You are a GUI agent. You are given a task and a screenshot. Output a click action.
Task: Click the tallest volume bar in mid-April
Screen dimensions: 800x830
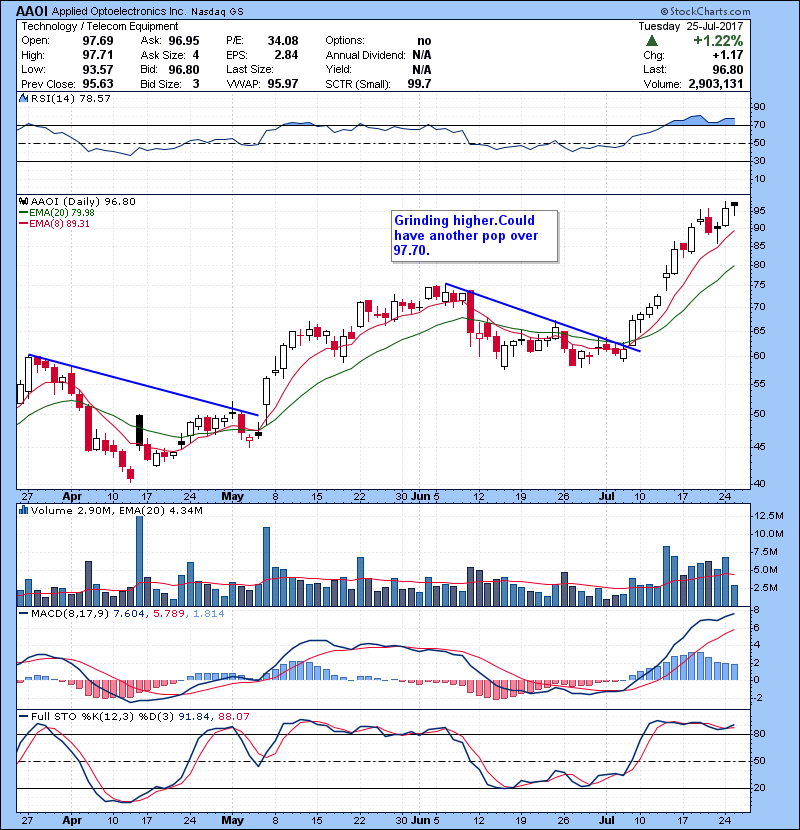coord(139,561)
